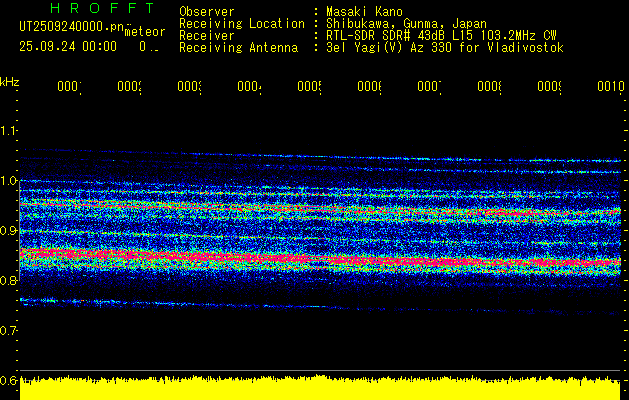Click the 1.1 kHz axis tick
Screen dimensions: 629x400
tap(9, 131)
